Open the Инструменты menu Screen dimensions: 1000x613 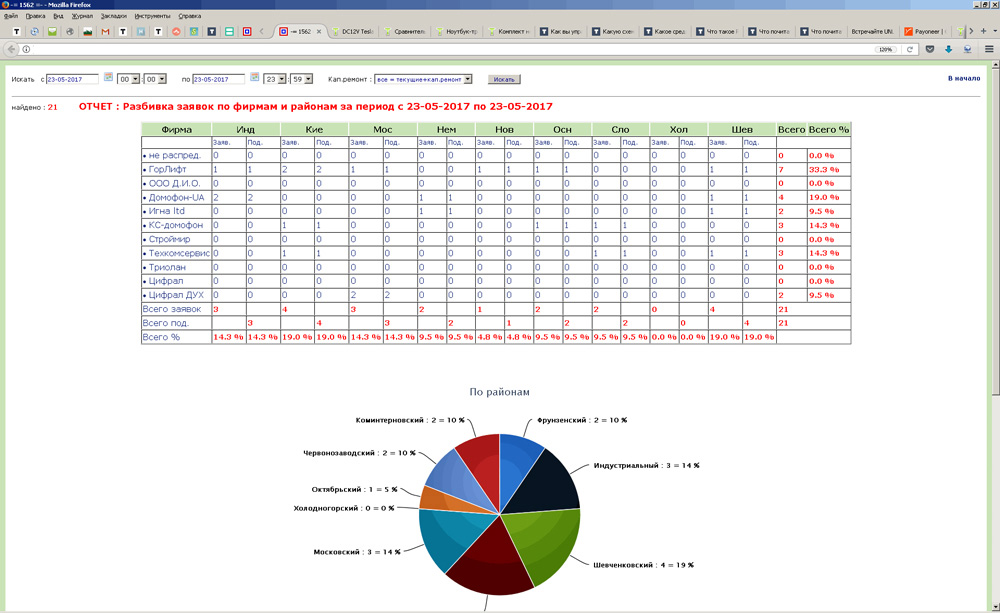[x=152, y=16]
